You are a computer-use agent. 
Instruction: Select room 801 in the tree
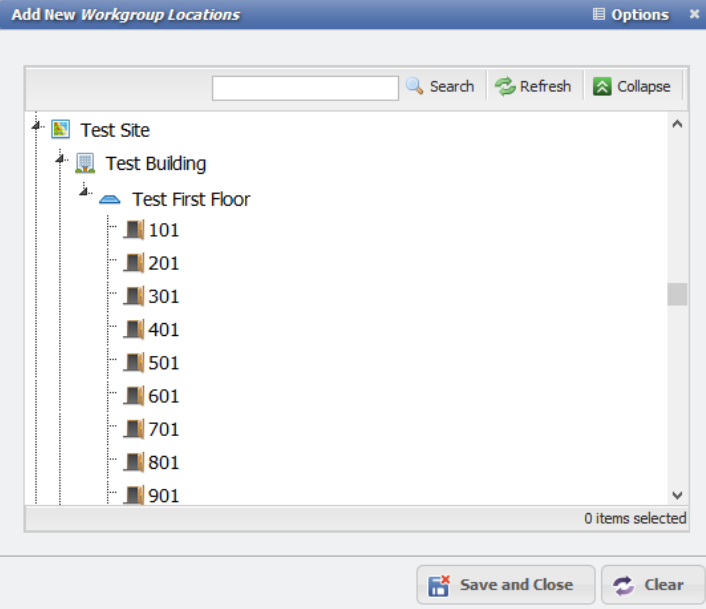164,462
